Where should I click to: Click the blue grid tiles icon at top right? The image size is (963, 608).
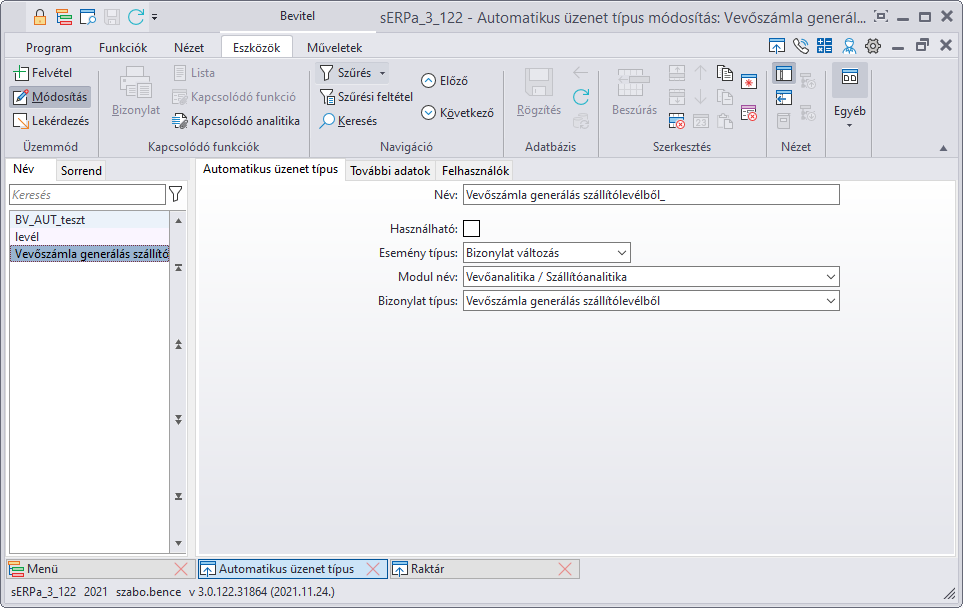click(x=825, y=46)
